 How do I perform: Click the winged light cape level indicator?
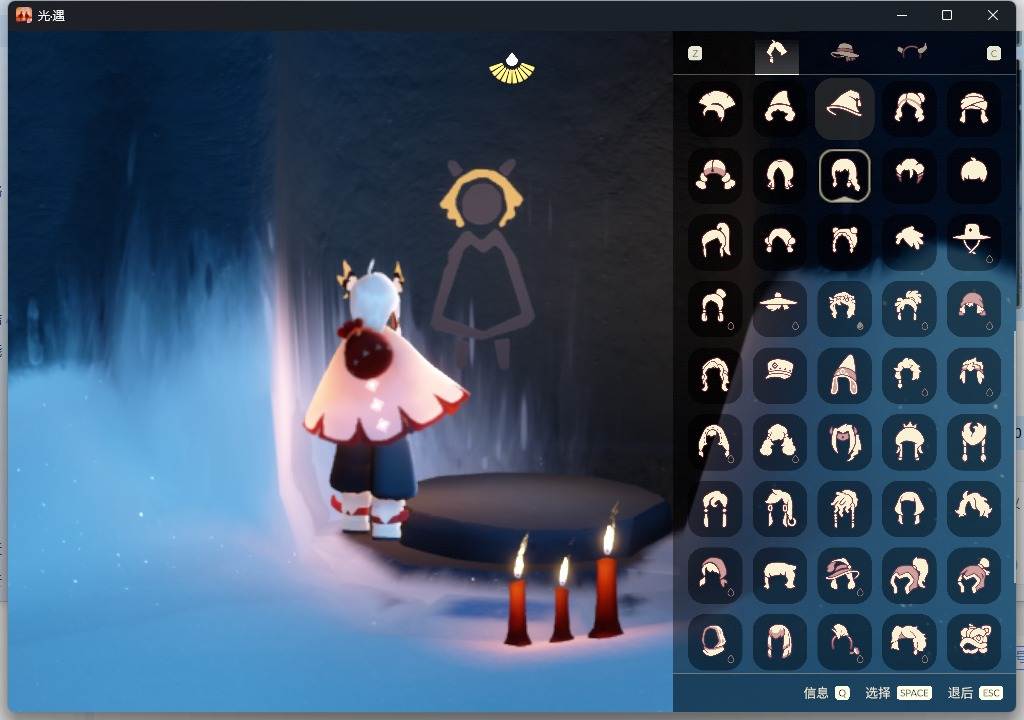[x=512, y=69]
